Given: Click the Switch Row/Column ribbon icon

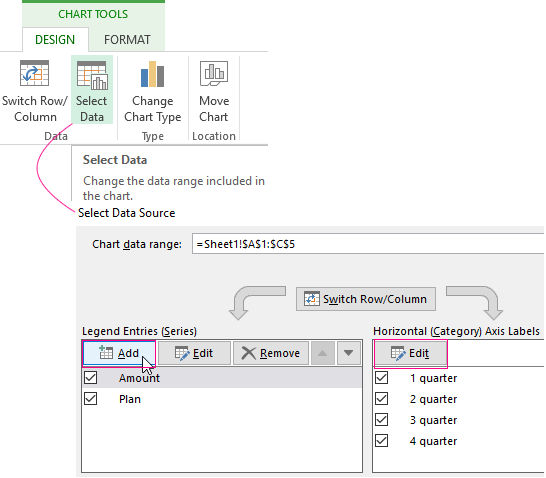Looking at the screenshot, I should (x=34, y=73).
